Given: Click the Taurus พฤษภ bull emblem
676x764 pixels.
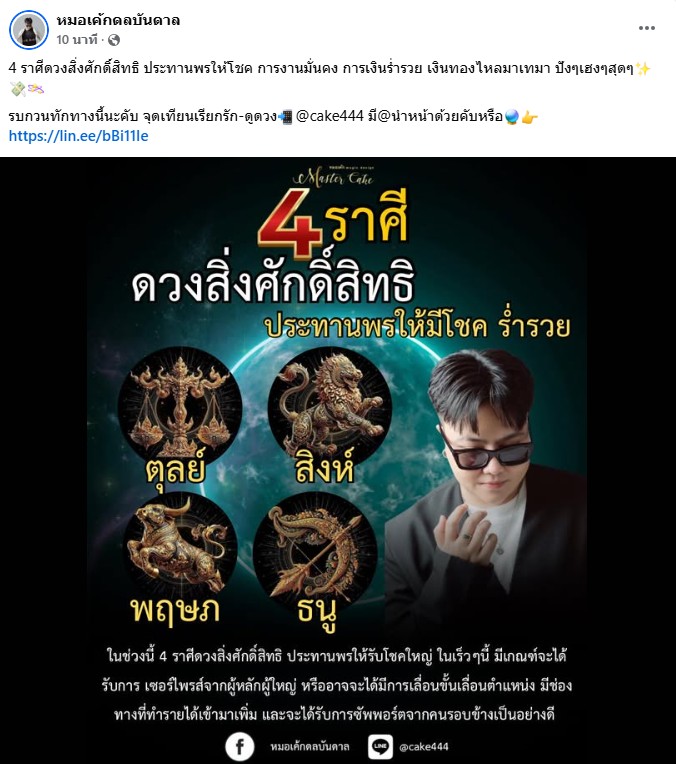Looking at the screenshot, I should [180, 550].
